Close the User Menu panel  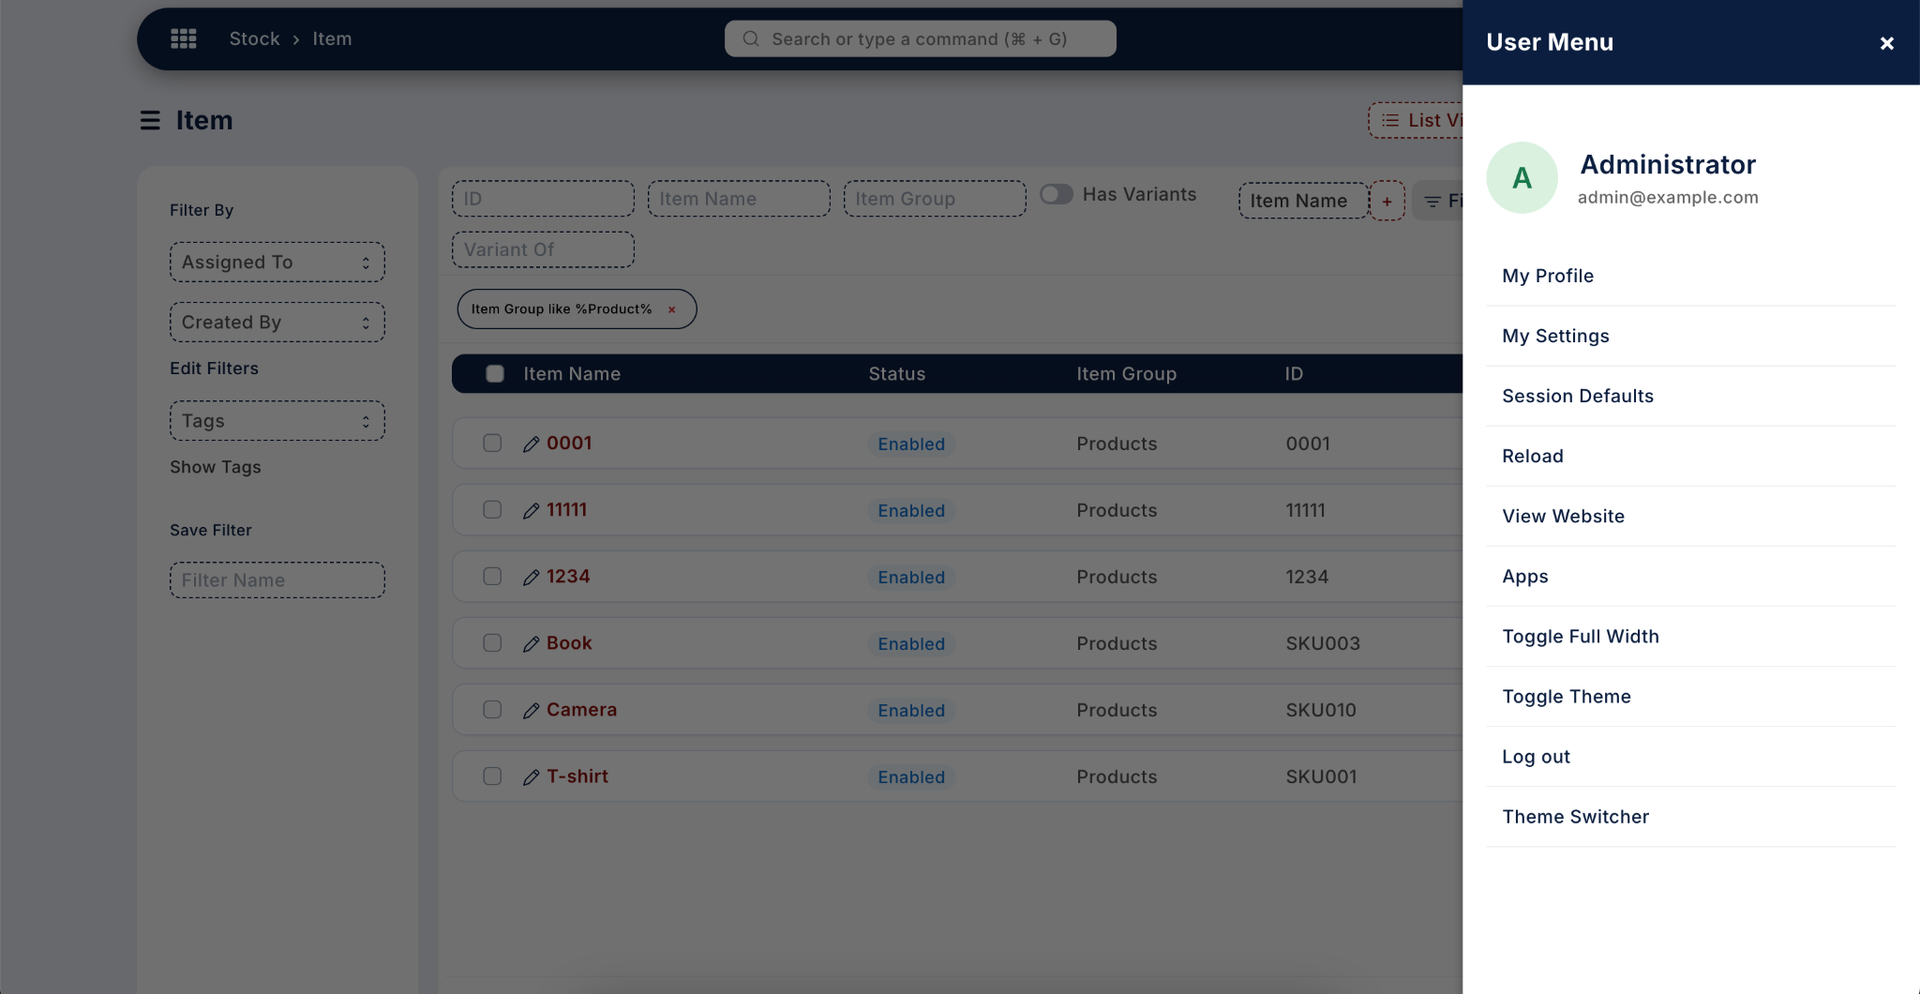(1886, 43)
